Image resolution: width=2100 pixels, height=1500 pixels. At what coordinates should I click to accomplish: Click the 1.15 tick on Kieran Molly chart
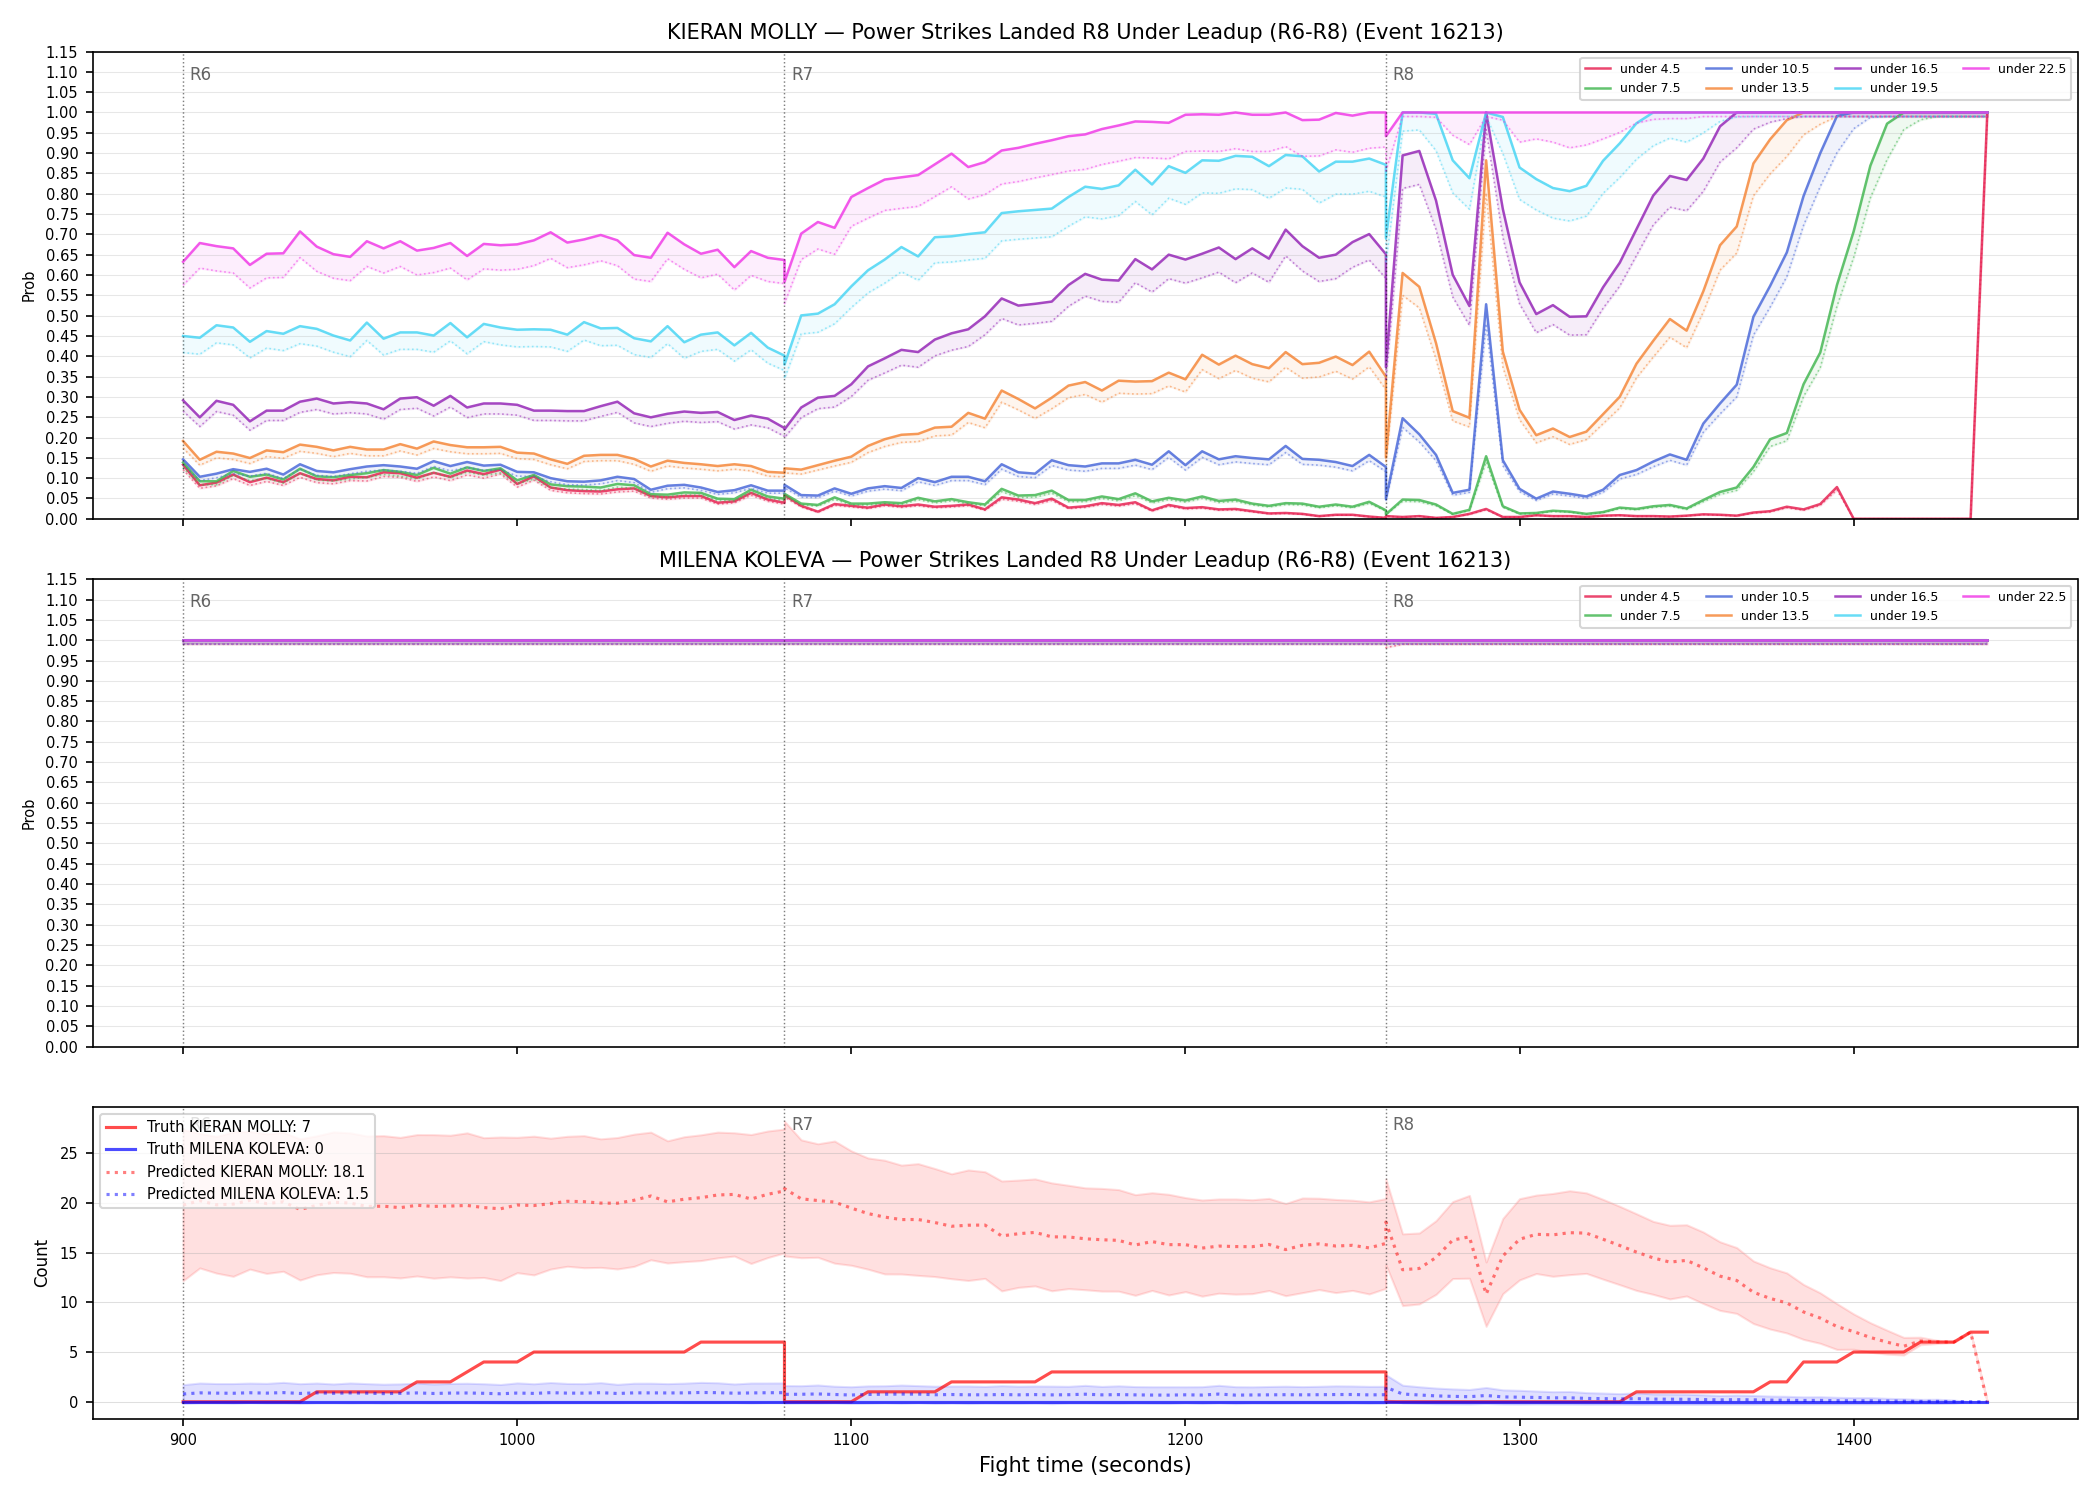(63, 52)
